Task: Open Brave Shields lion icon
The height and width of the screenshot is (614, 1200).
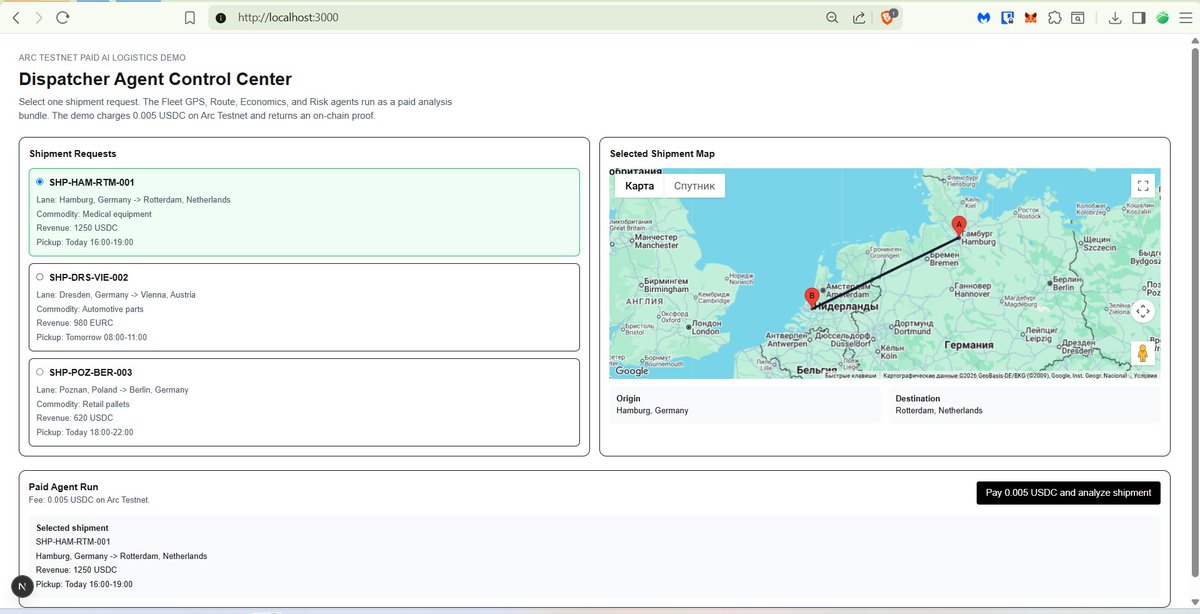Action: (888, 17)
